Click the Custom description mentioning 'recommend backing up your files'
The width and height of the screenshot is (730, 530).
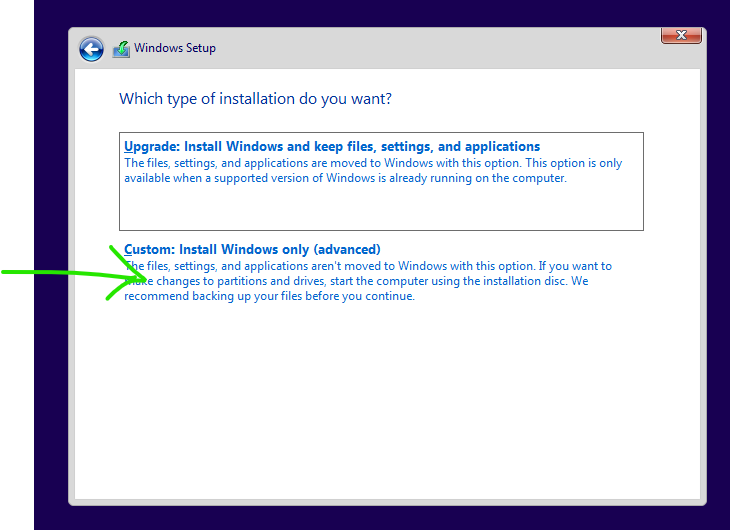point(368,281)
